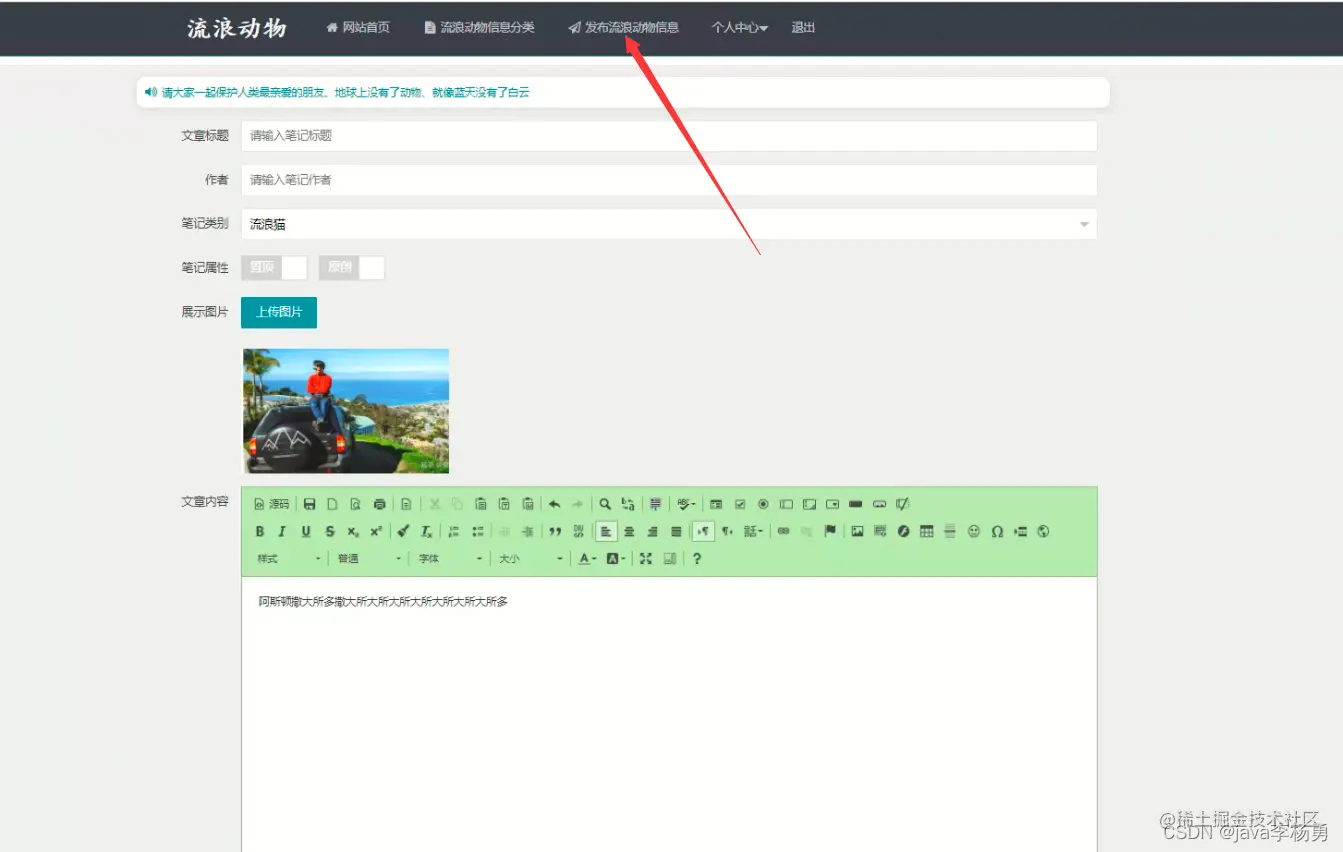Insert an Anchor flag

pyautogui.click(x=830, y=531)
